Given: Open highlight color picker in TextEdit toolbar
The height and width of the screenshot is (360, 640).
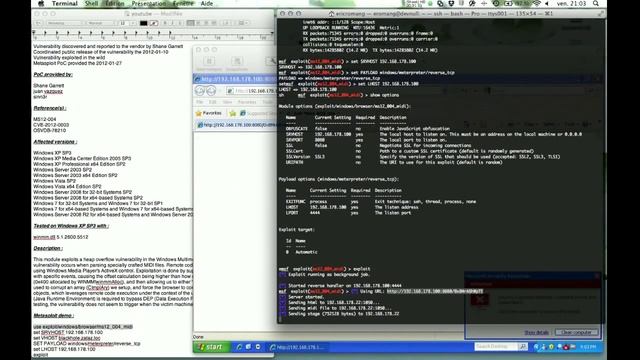Looking at the screenshot, I should pos(153,23).
